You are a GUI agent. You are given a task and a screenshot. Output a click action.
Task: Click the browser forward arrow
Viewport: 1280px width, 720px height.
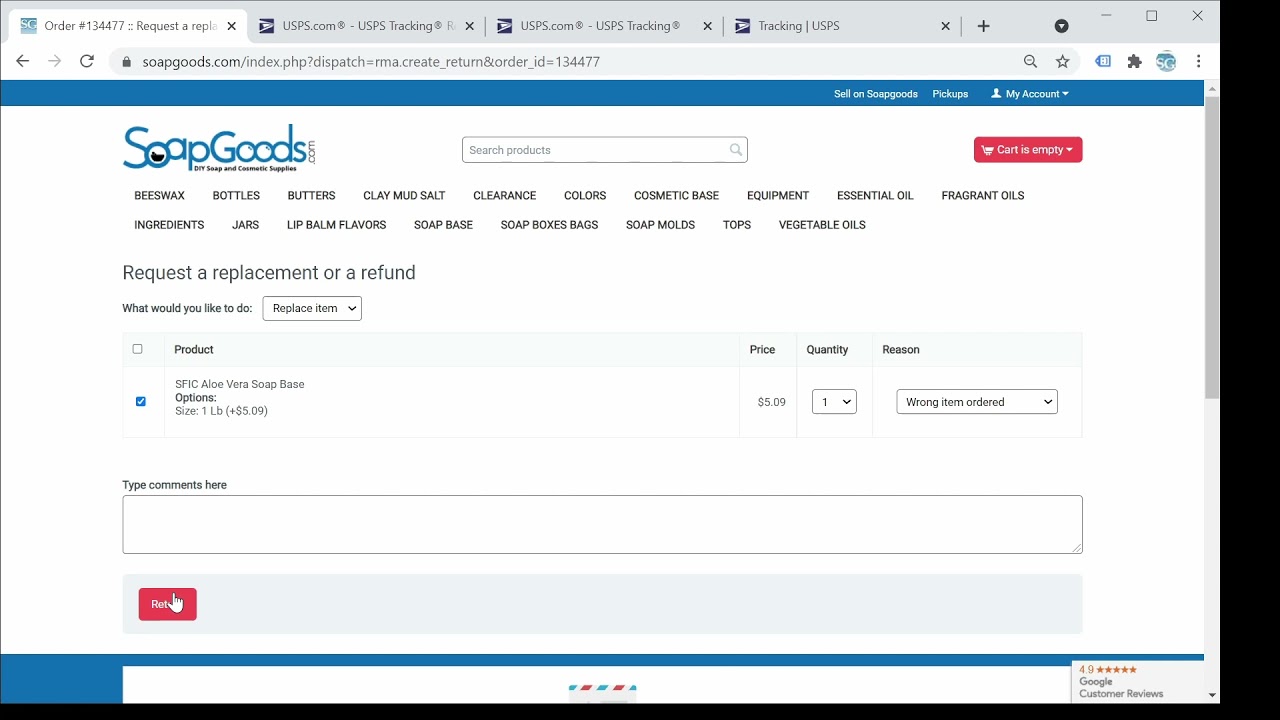[x=55, y=62]
